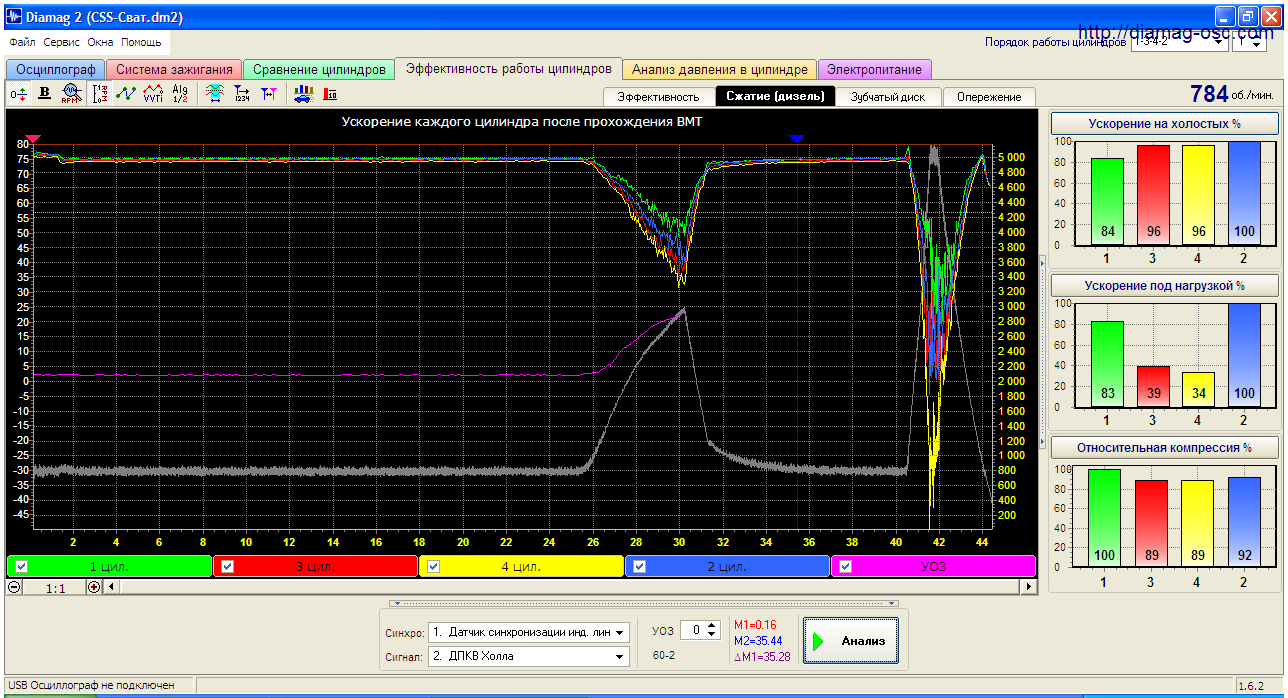Click the ΔM1=35.28 value
1288x698 pixels.
761,657
